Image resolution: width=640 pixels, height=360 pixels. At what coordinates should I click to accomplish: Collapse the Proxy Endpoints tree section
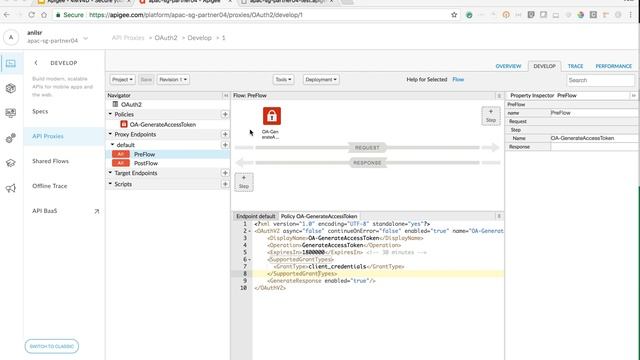[110, 134]
